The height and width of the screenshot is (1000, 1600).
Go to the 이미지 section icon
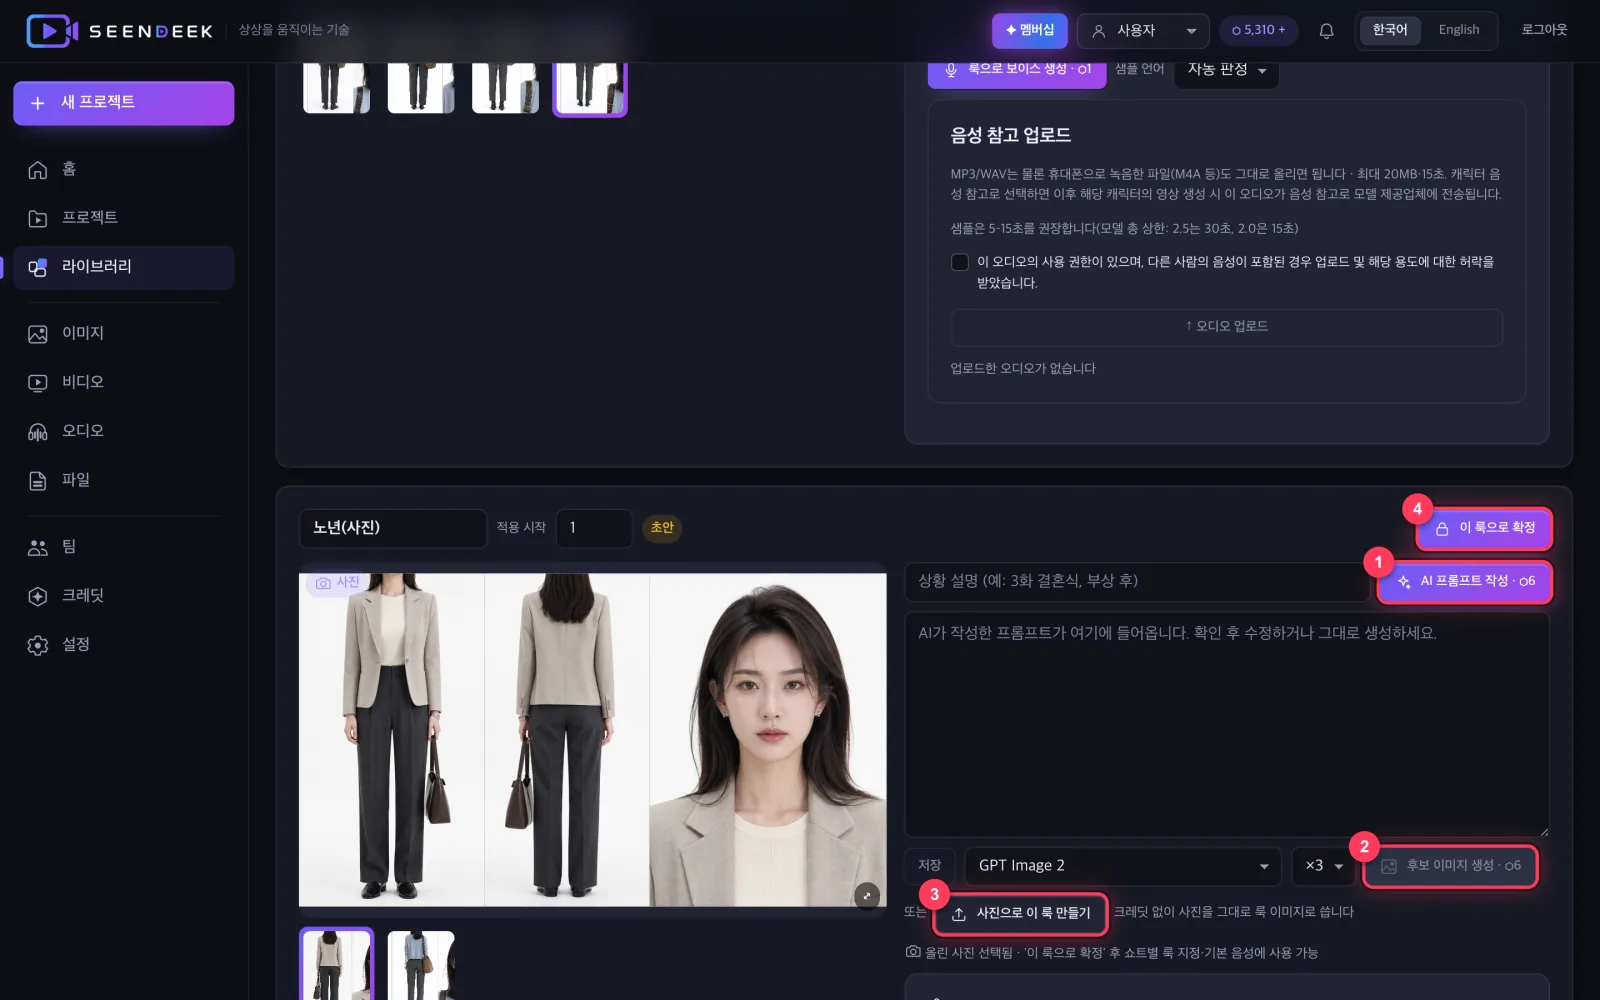click(38, 334)
